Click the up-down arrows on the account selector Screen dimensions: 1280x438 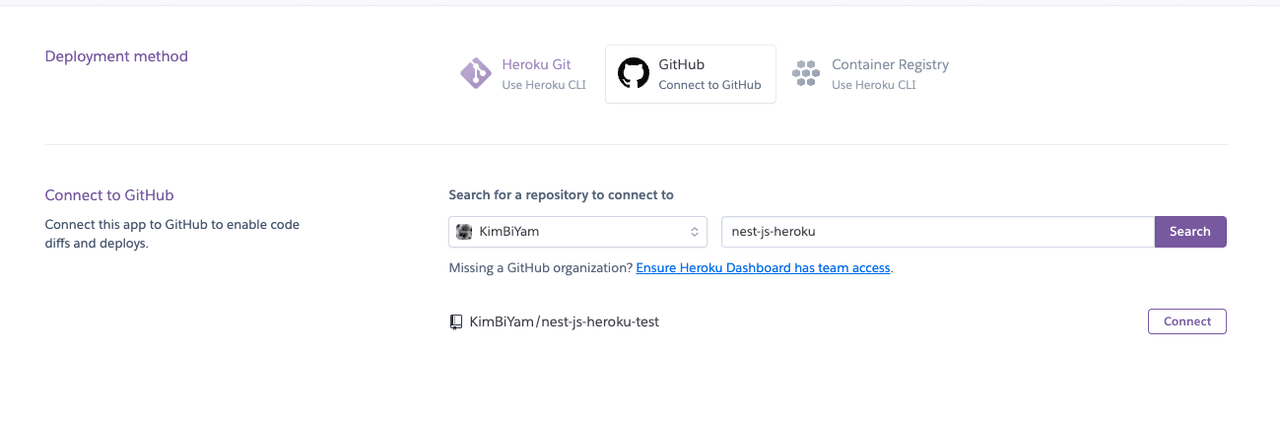coord(694,232)
